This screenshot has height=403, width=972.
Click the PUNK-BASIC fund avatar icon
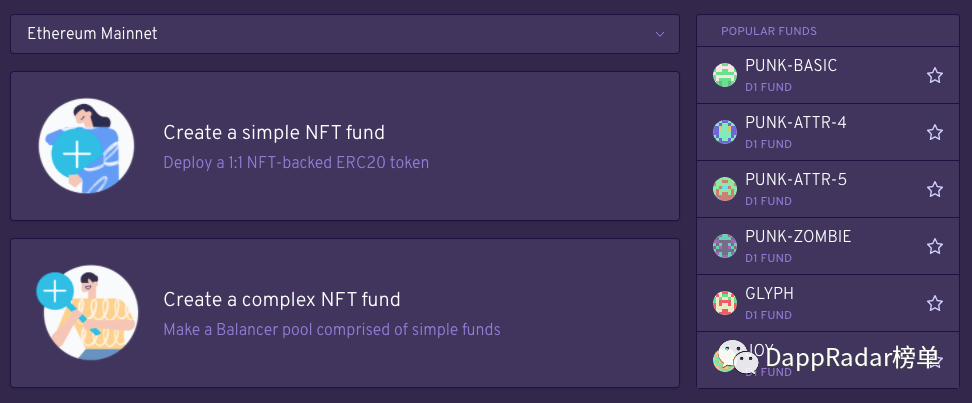click(724, 75)
